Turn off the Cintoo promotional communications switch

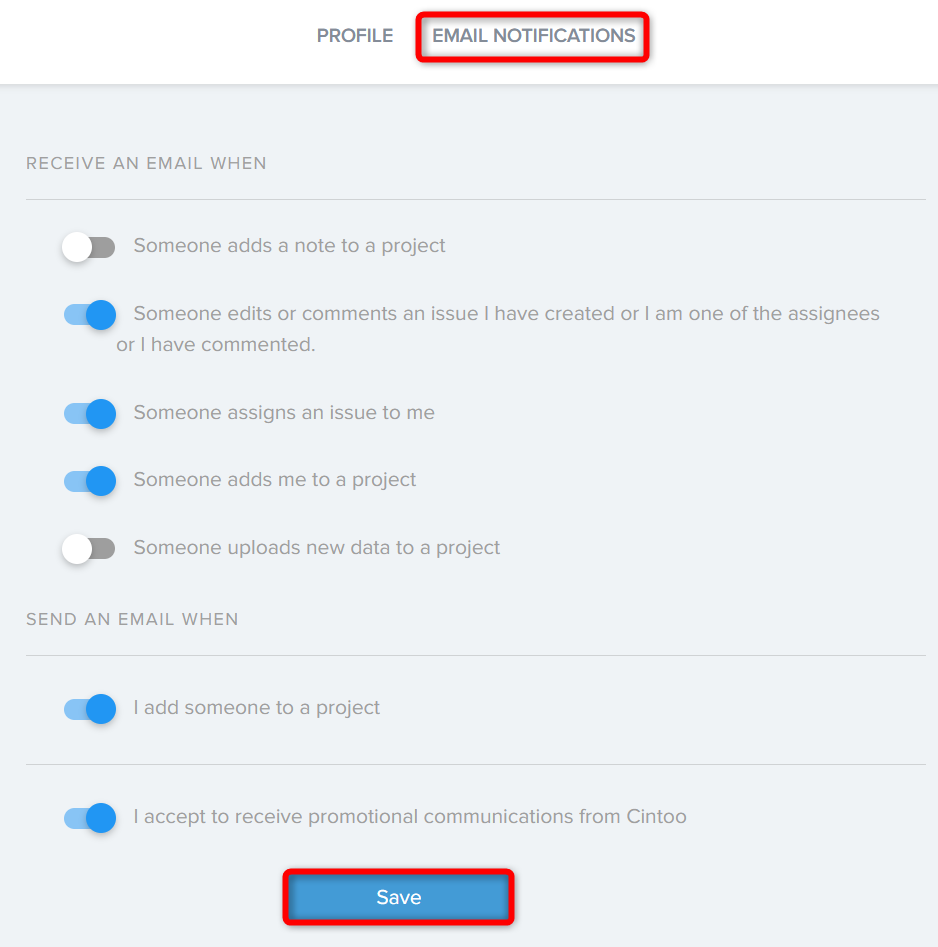tap(90, 818)
